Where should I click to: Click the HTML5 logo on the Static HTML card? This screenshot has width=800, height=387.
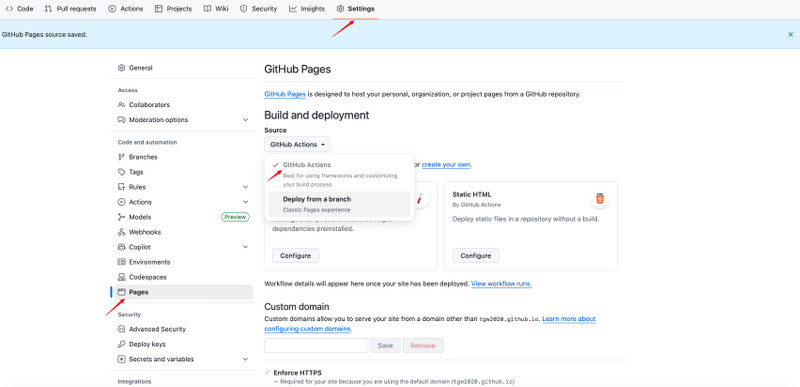[x=599, y=199]
